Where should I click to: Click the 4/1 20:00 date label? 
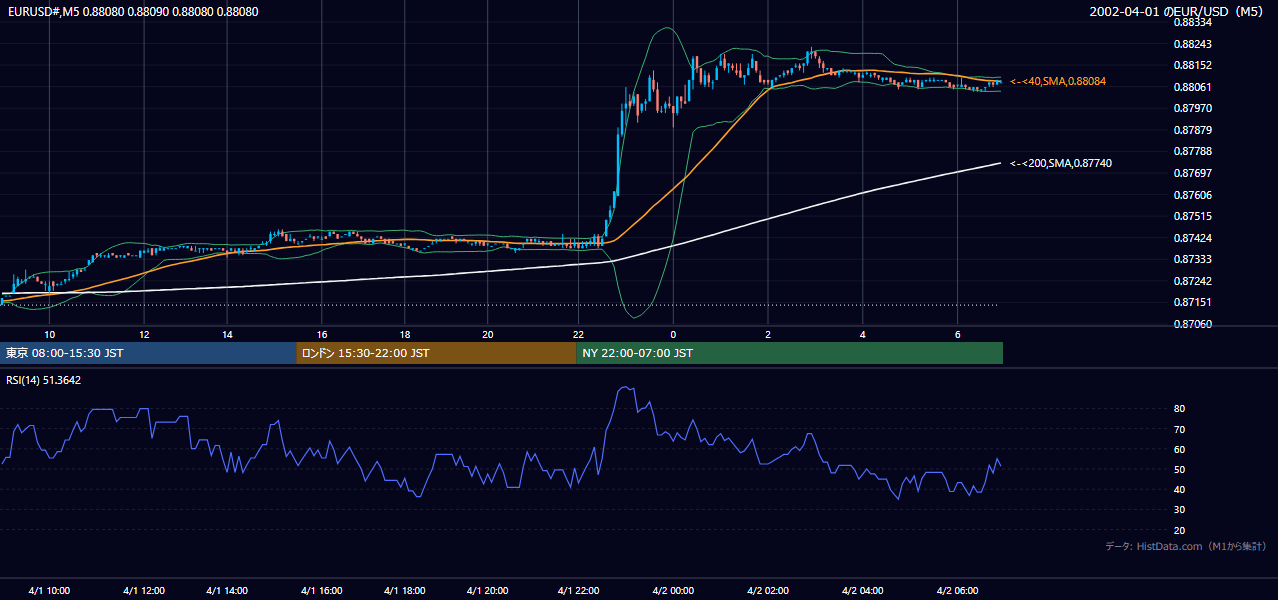[488, 591]
